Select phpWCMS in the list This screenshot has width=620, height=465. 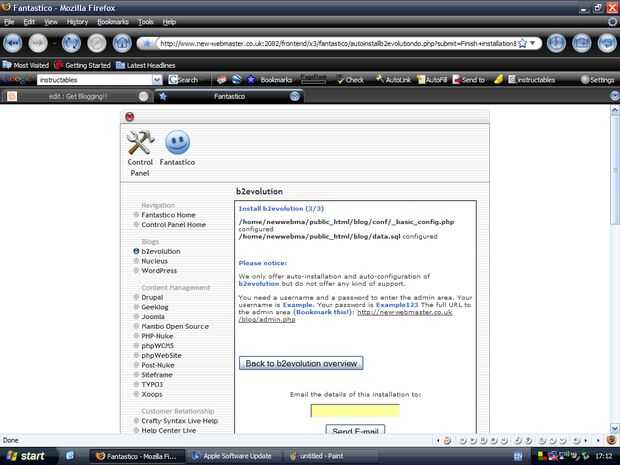pos(157,346)
